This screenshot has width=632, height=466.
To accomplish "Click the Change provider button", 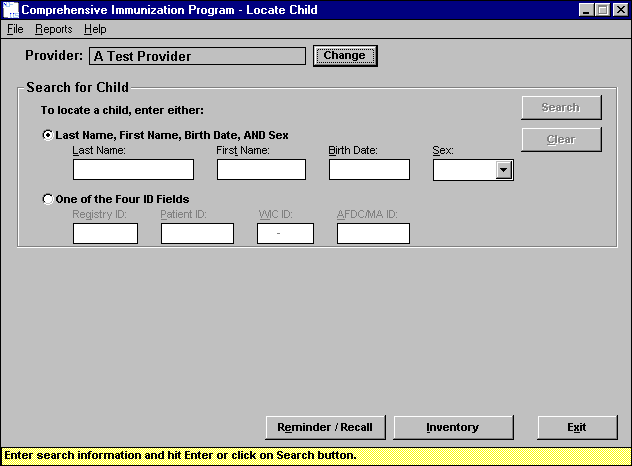I will [344, 56].
